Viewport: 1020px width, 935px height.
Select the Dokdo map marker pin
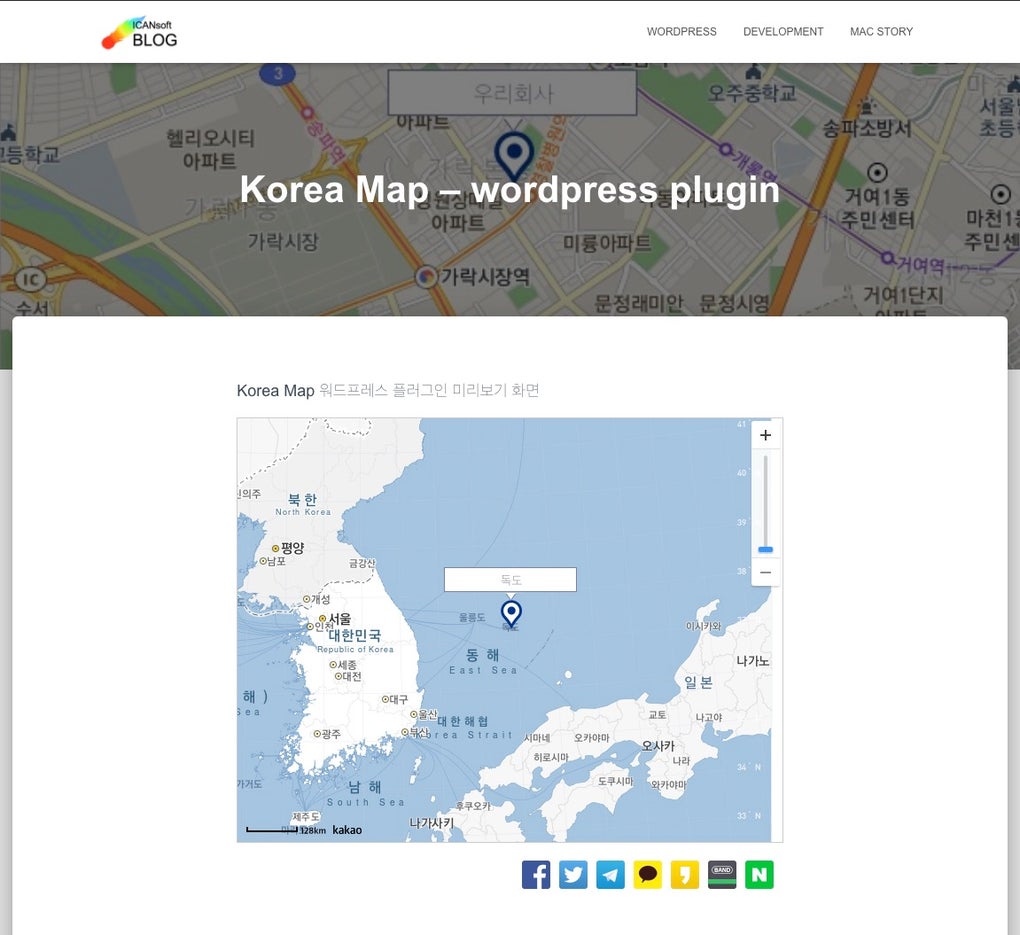pos(511,613)
